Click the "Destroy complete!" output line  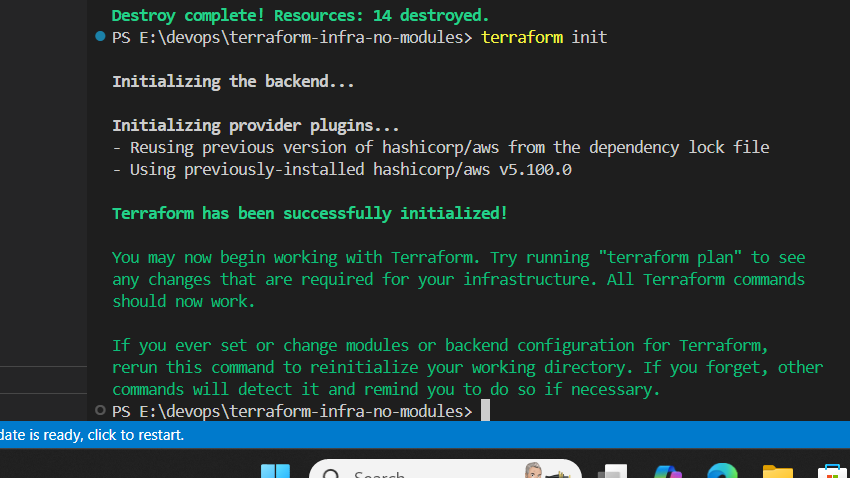pos(300,15)
